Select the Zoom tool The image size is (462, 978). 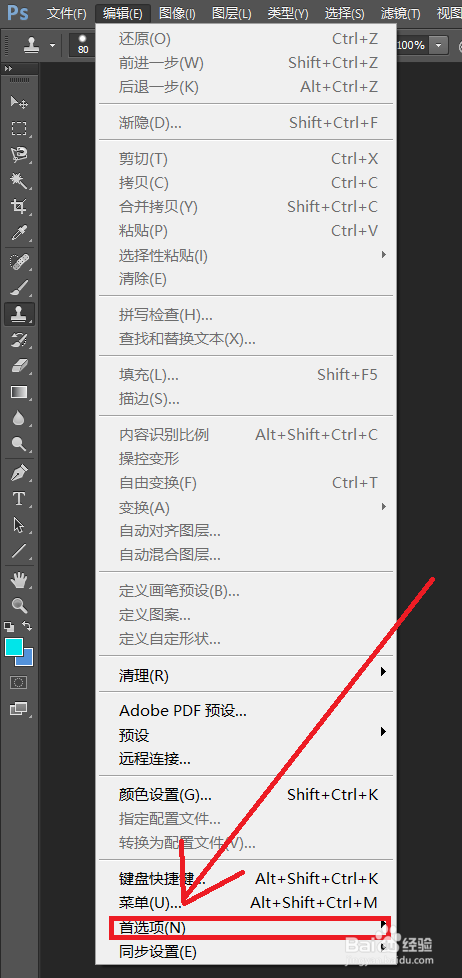pyautogui.click(x=19, y=605)
